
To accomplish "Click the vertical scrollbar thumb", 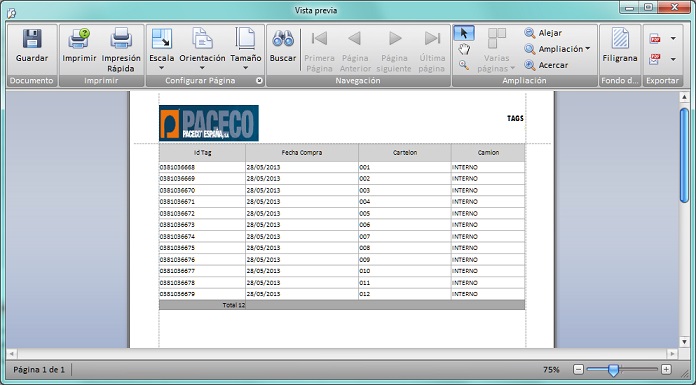I will pyautogui.click(x=684, y=155).
